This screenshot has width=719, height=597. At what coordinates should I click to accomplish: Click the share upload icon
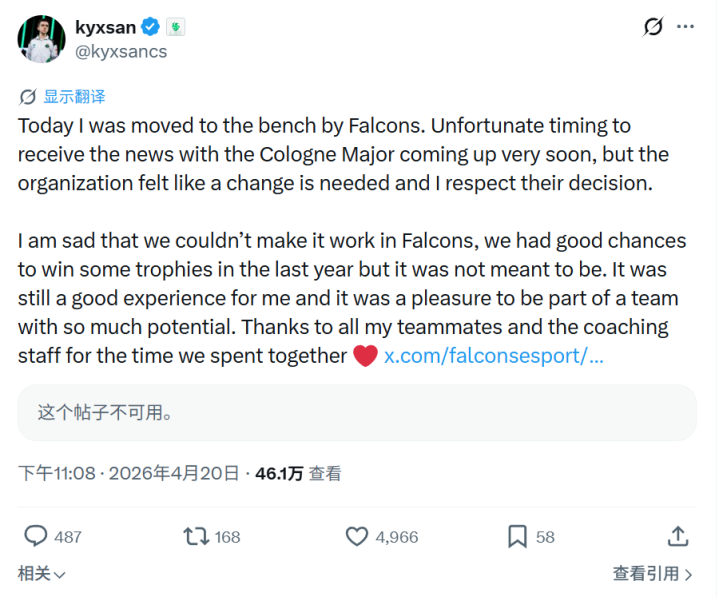678,536
